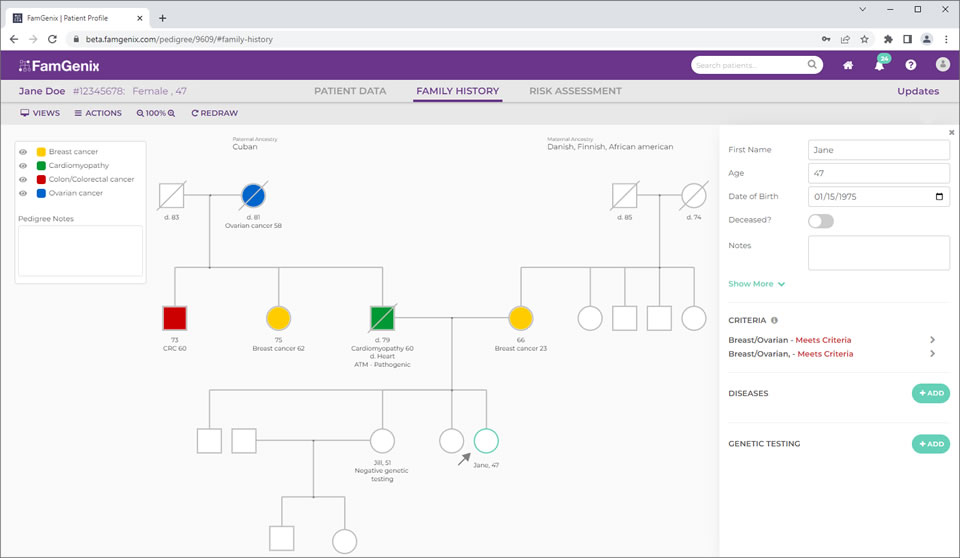Image resolution: width=960 pixels, height=558 pixels.
Task: Select the blue Ovarian cancer 58 grandmother node
Action: coord(253,196)
